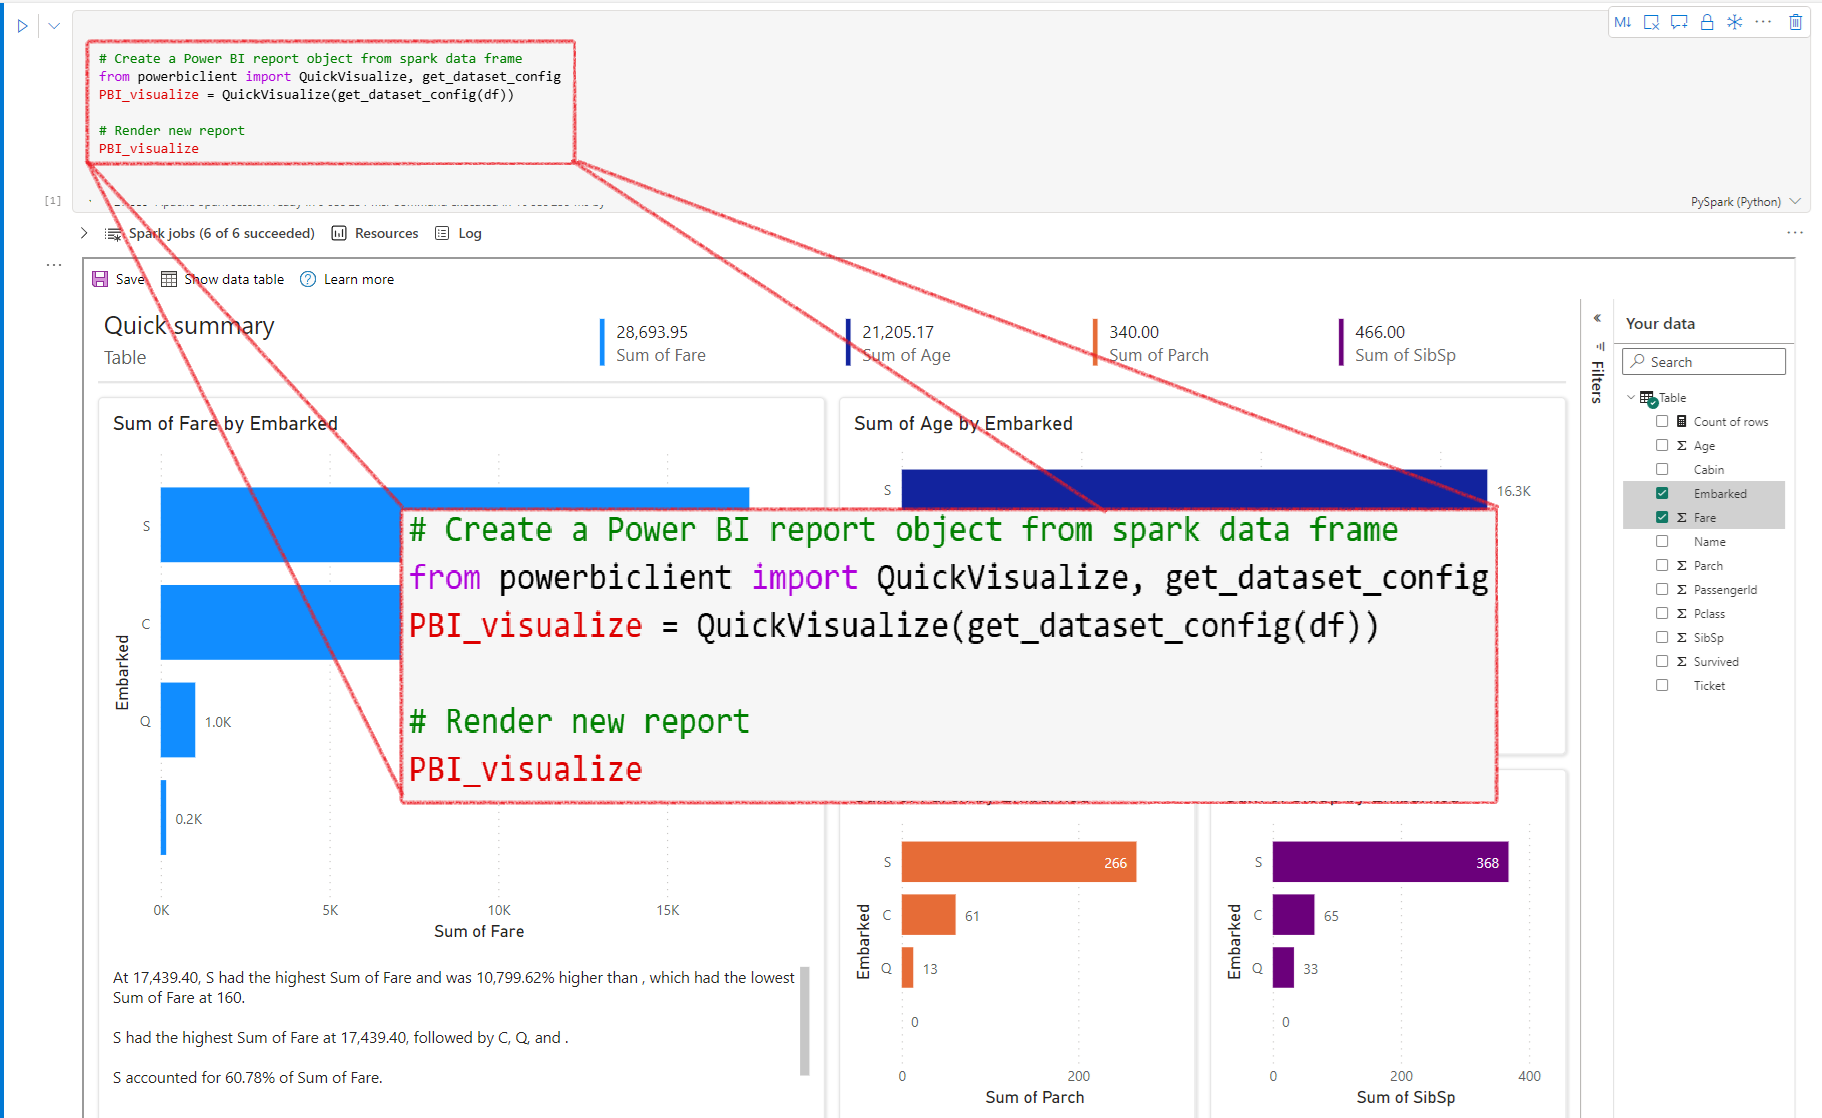Uncheck the Embarked field
This screenshot has height=1118, width=1822.
tap(1662, 493)
